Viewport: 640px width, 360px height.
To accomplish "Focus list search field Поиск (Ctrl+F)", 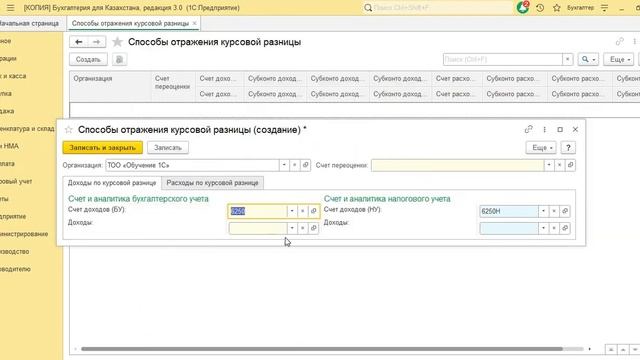I will (x=502, y=60).
